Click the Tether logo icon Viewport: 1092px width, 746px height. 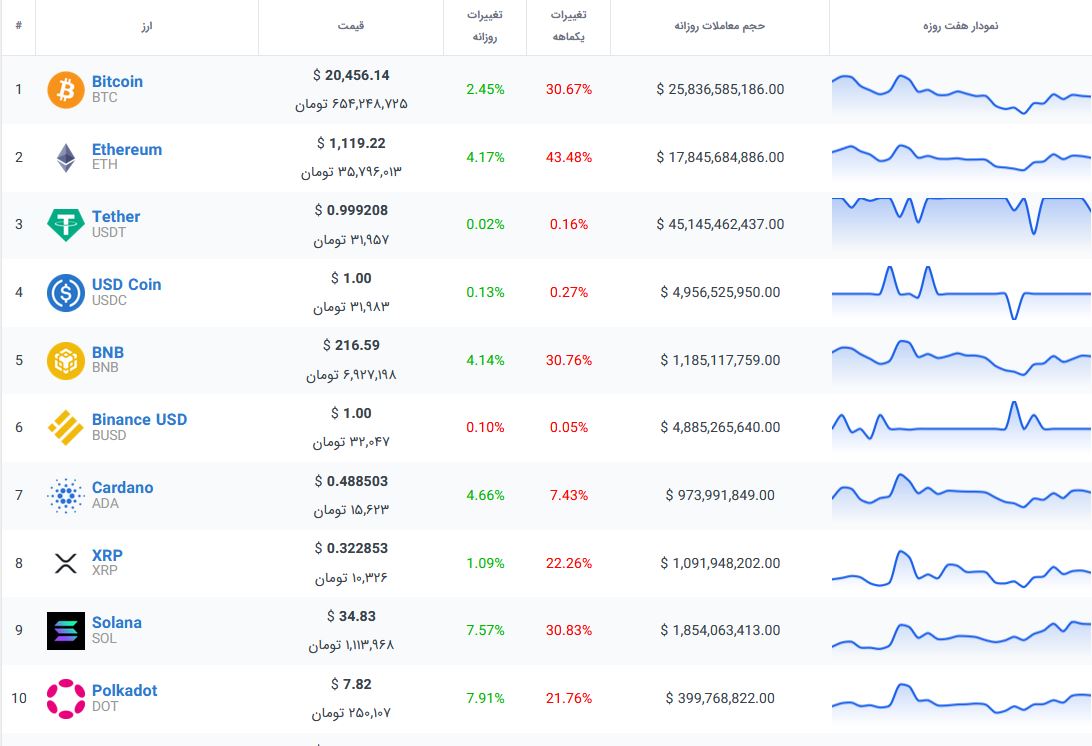pyautogui.click(x=65, y=224)
